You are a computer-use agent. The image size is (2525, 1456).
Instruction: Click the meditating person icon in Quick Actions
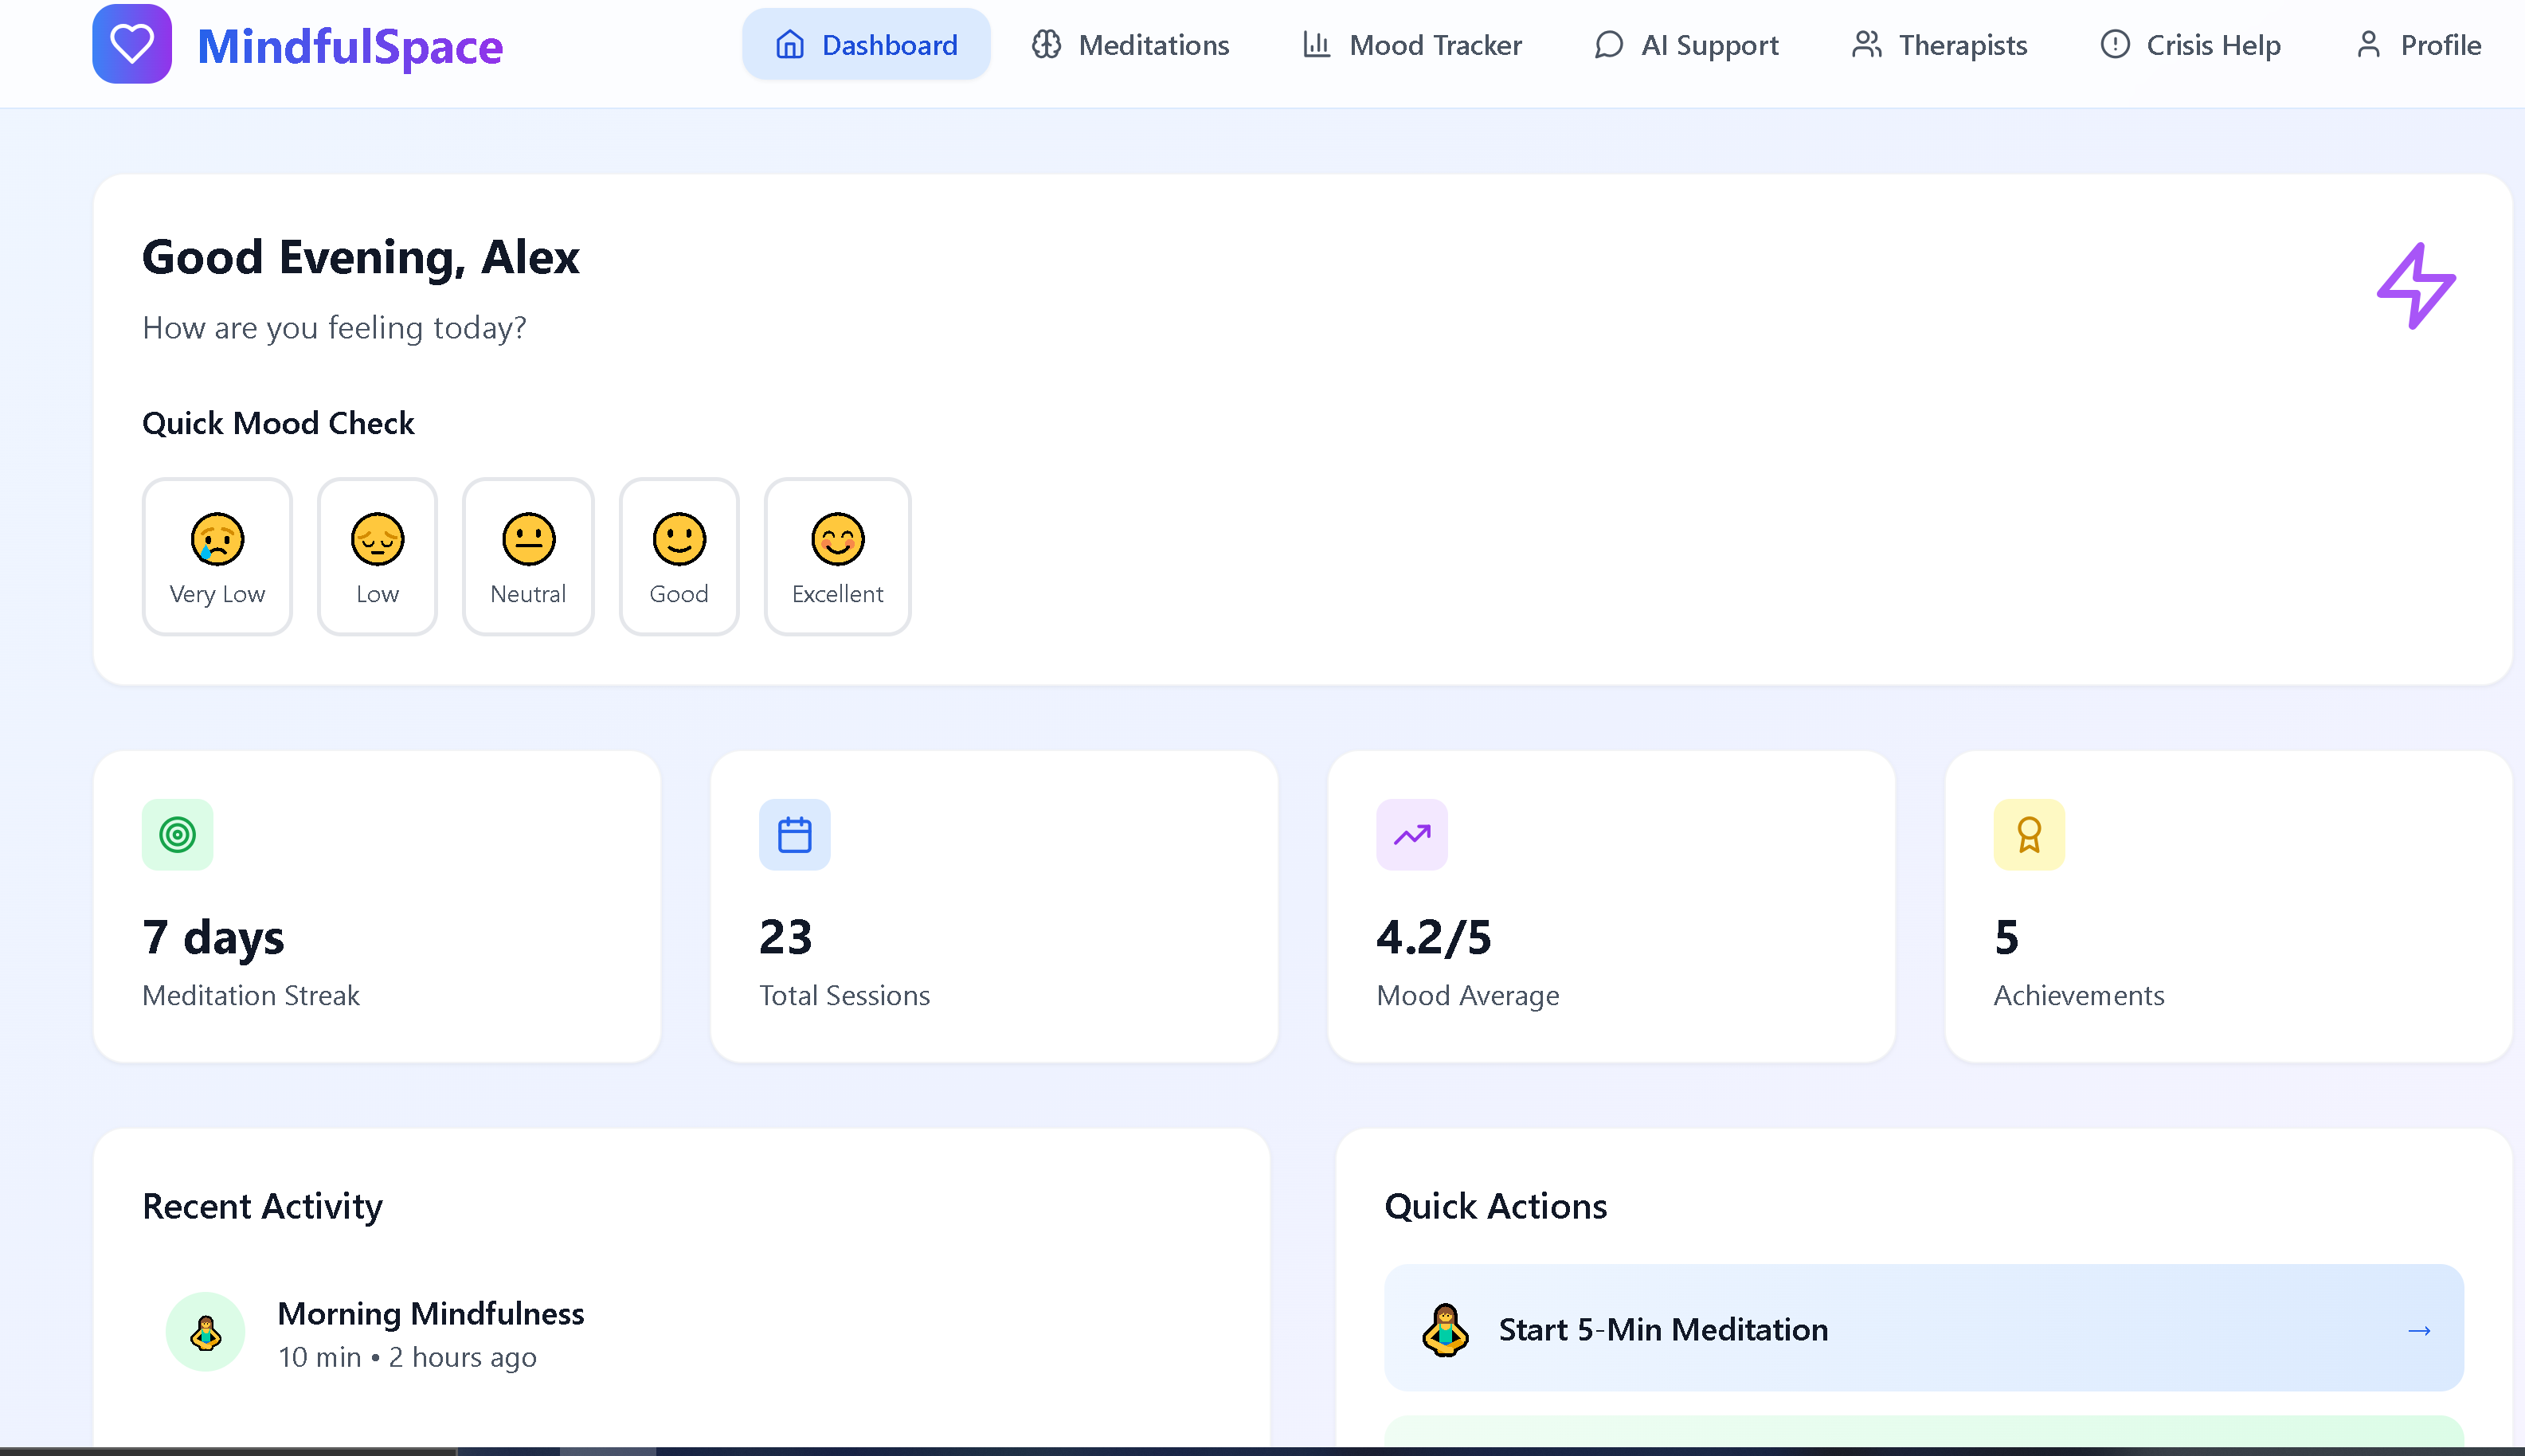(x=1445, y=1330)
